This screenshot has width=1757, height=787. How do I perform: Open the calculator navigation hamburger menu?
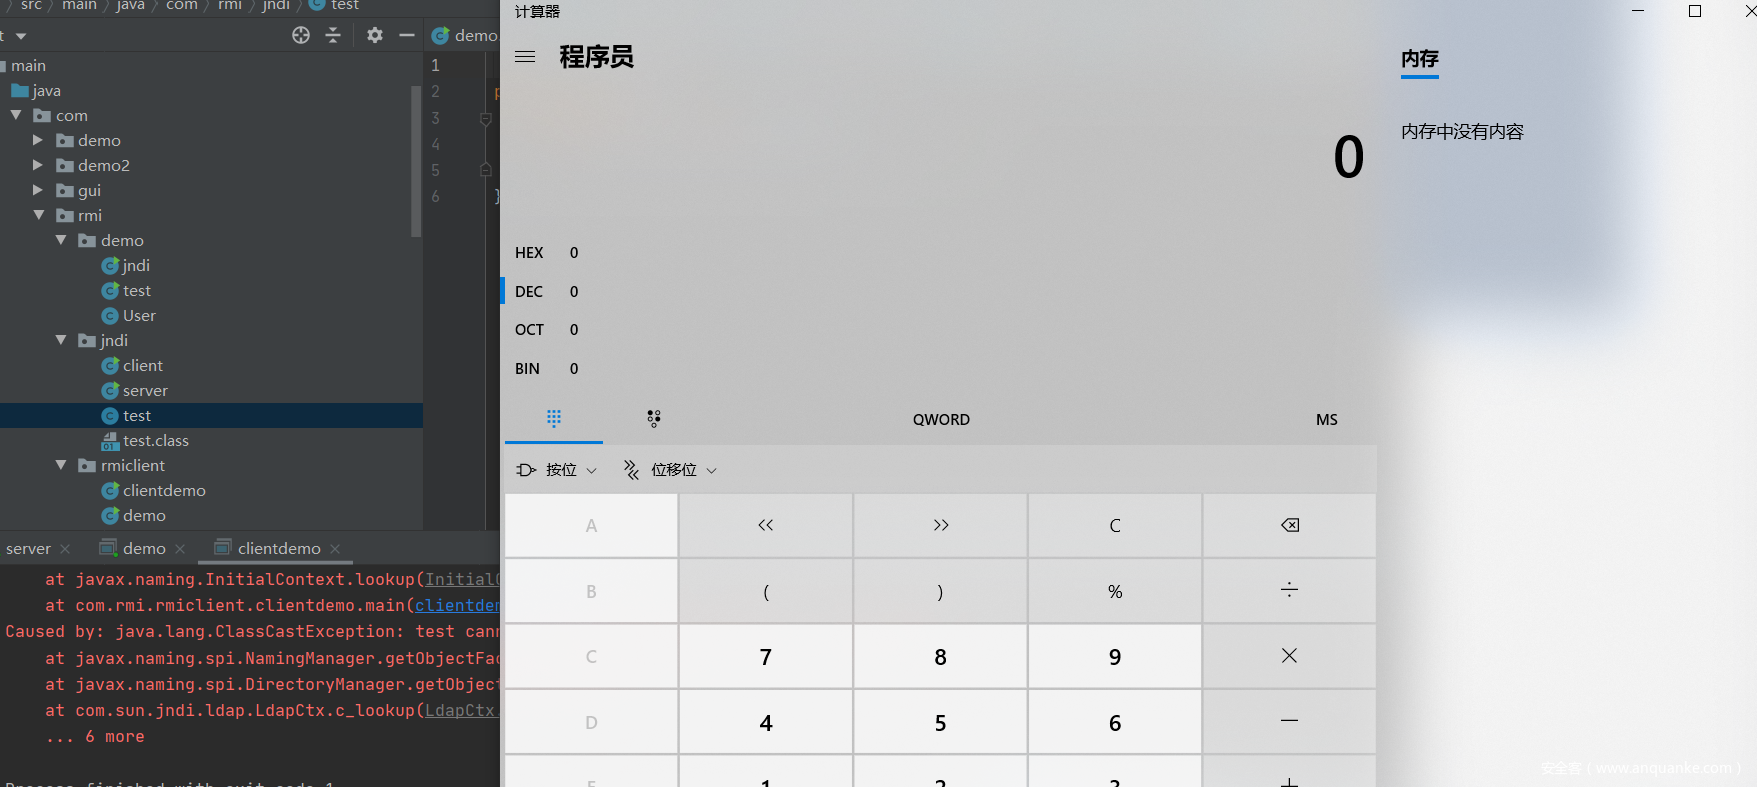[525, 57]
